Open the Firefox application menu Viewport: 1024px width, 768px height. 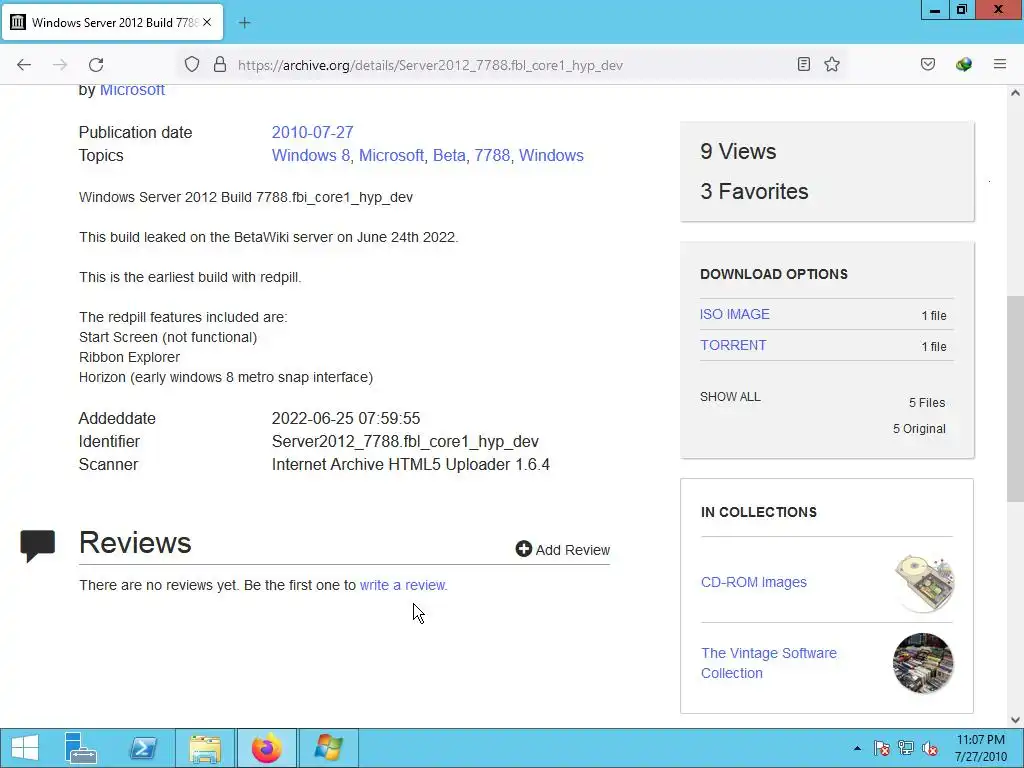click(x=1000, y=64)
